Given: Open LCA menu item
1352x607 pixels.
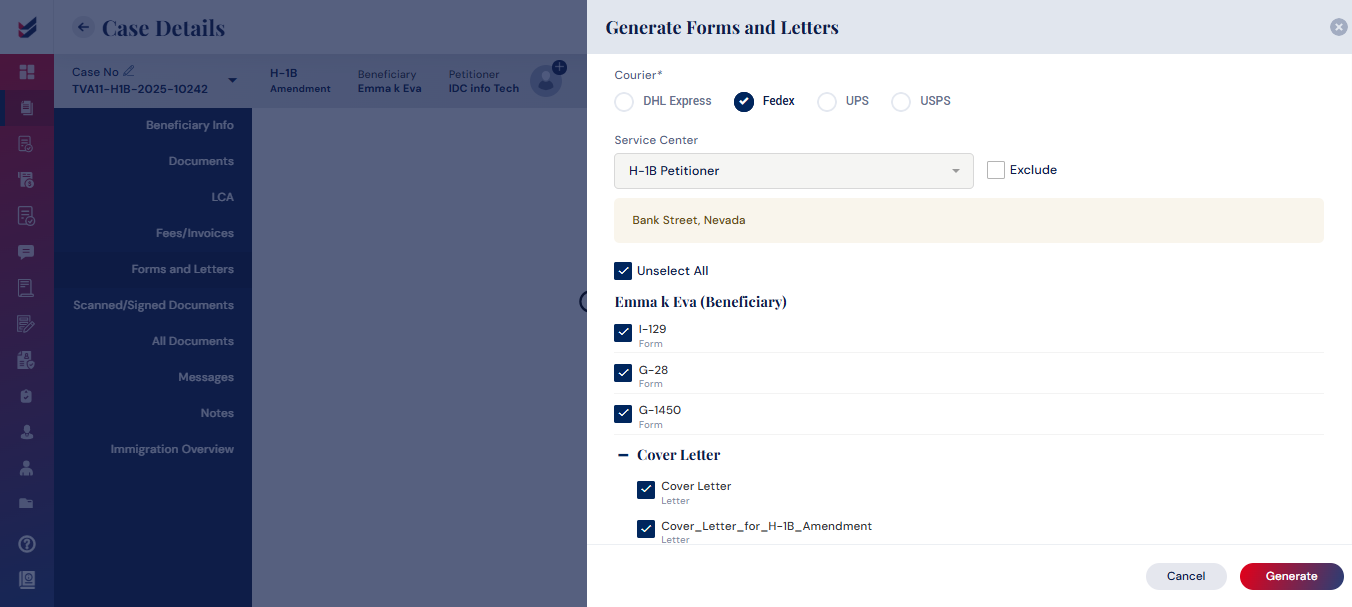Looking at the screenshot, I should (223, 197).
